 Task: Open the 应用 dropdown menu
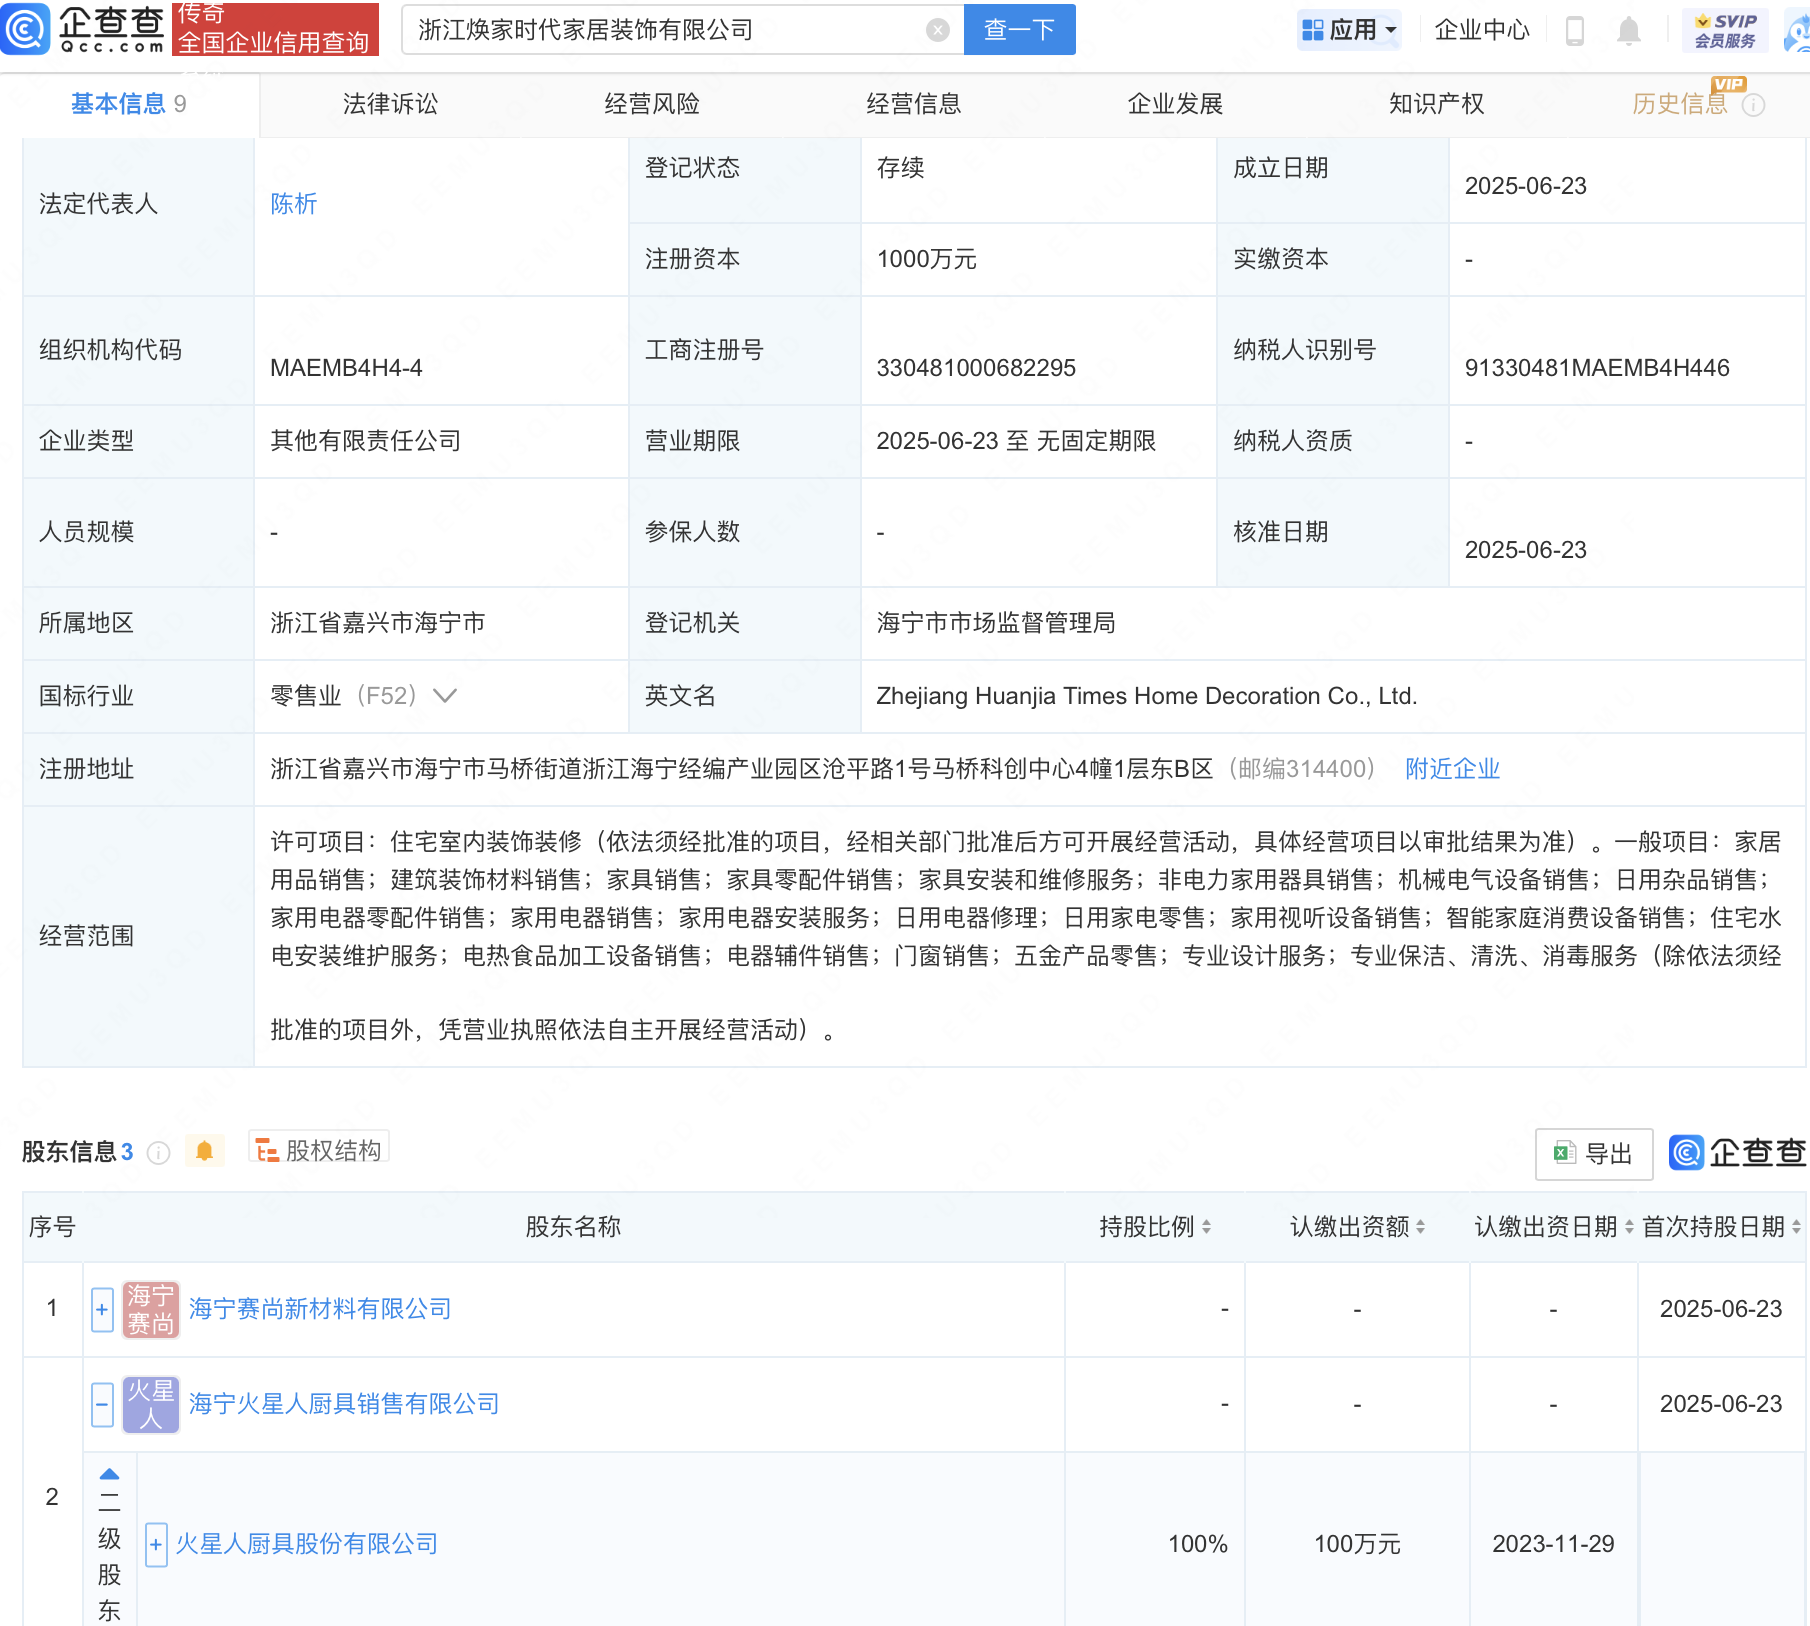tap(1349, 30)
